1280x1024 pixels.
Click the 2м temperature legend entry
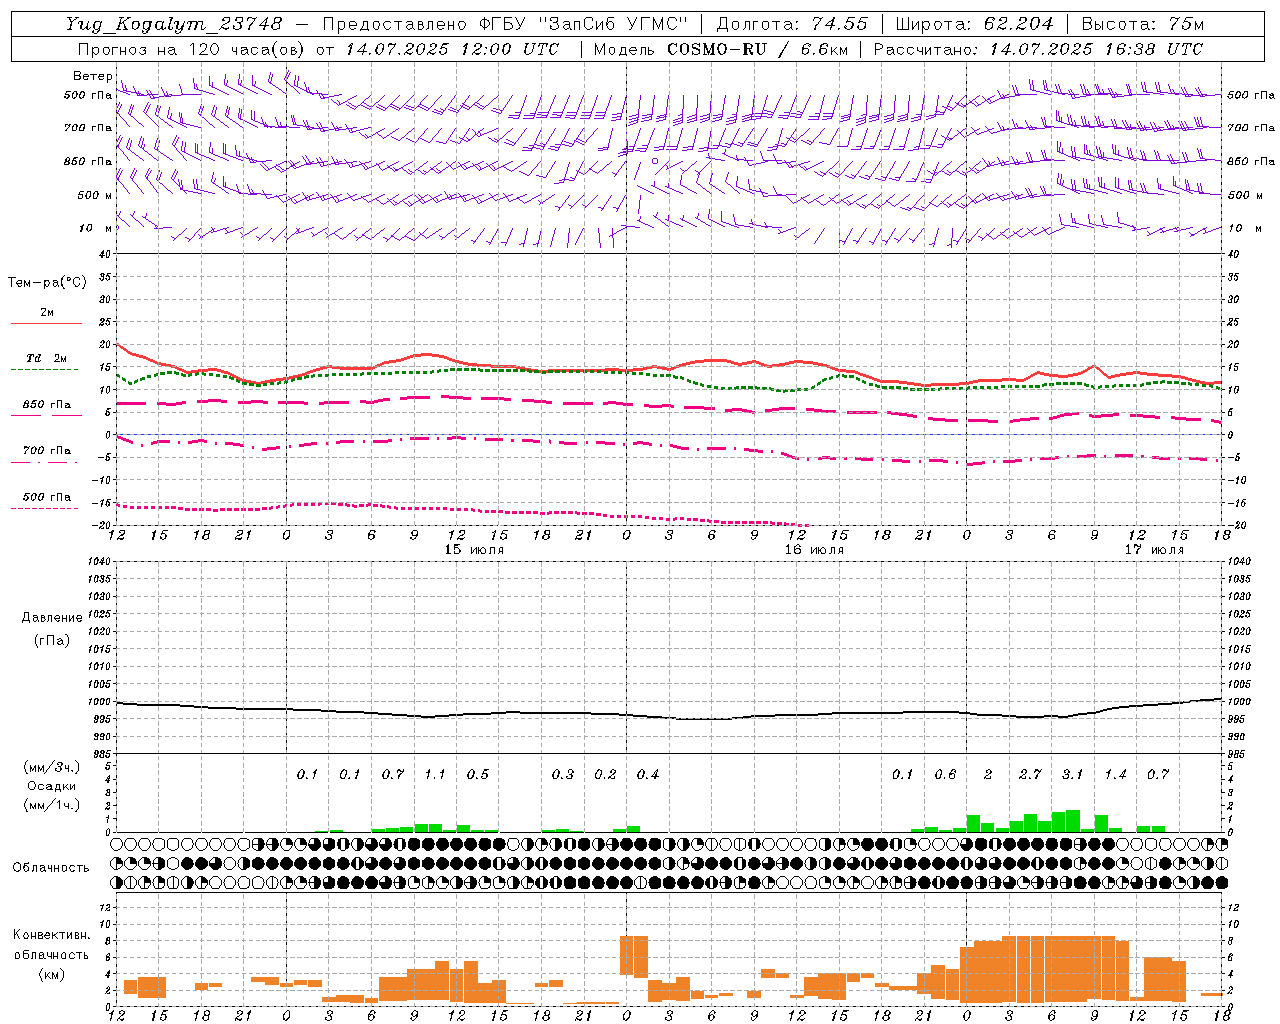point(47,312)
